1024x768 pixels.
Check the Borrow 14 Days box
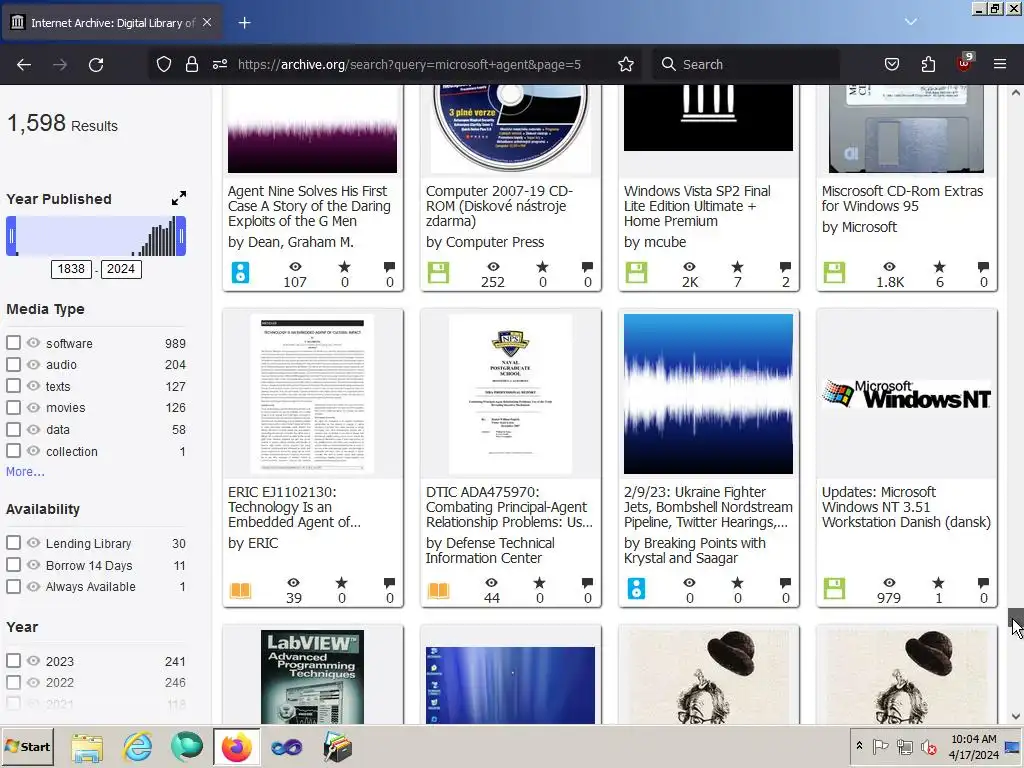click(x=13, y=564)
